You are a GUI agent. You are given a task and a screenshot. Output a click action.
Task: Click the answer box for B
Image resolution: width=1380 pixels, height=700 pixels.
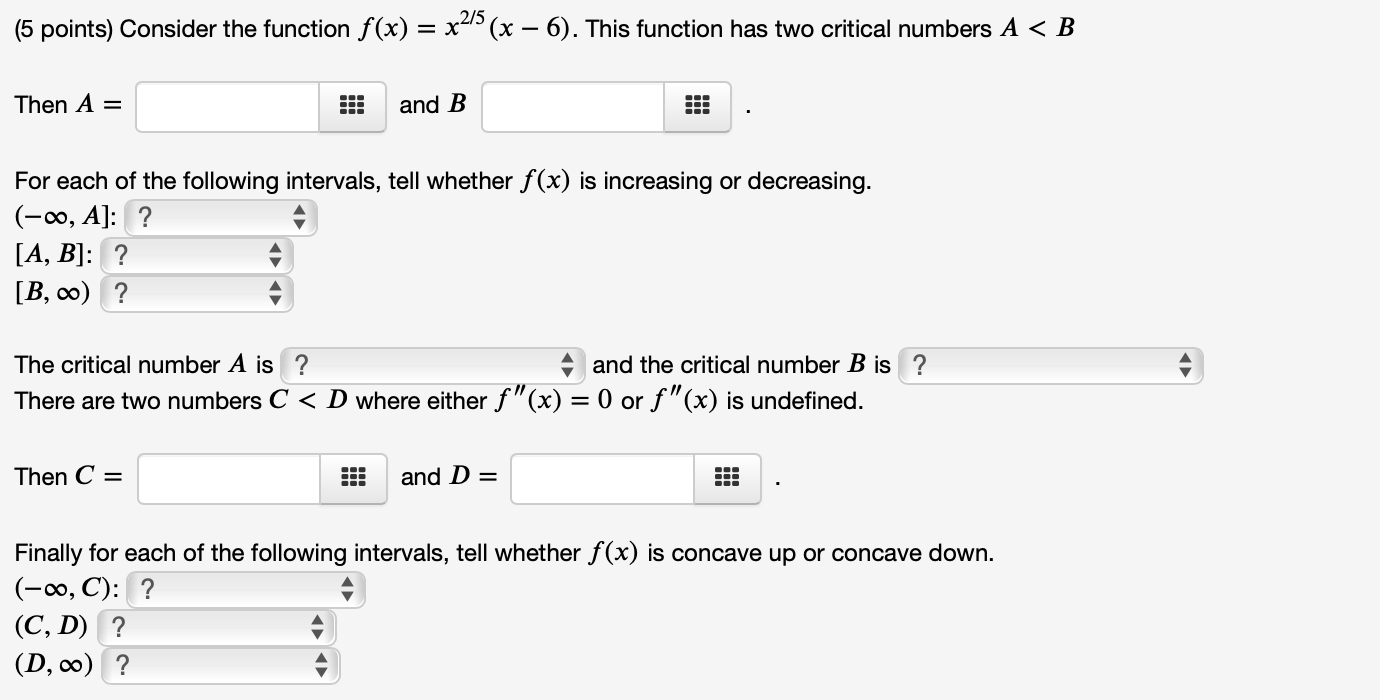point(570,105)
